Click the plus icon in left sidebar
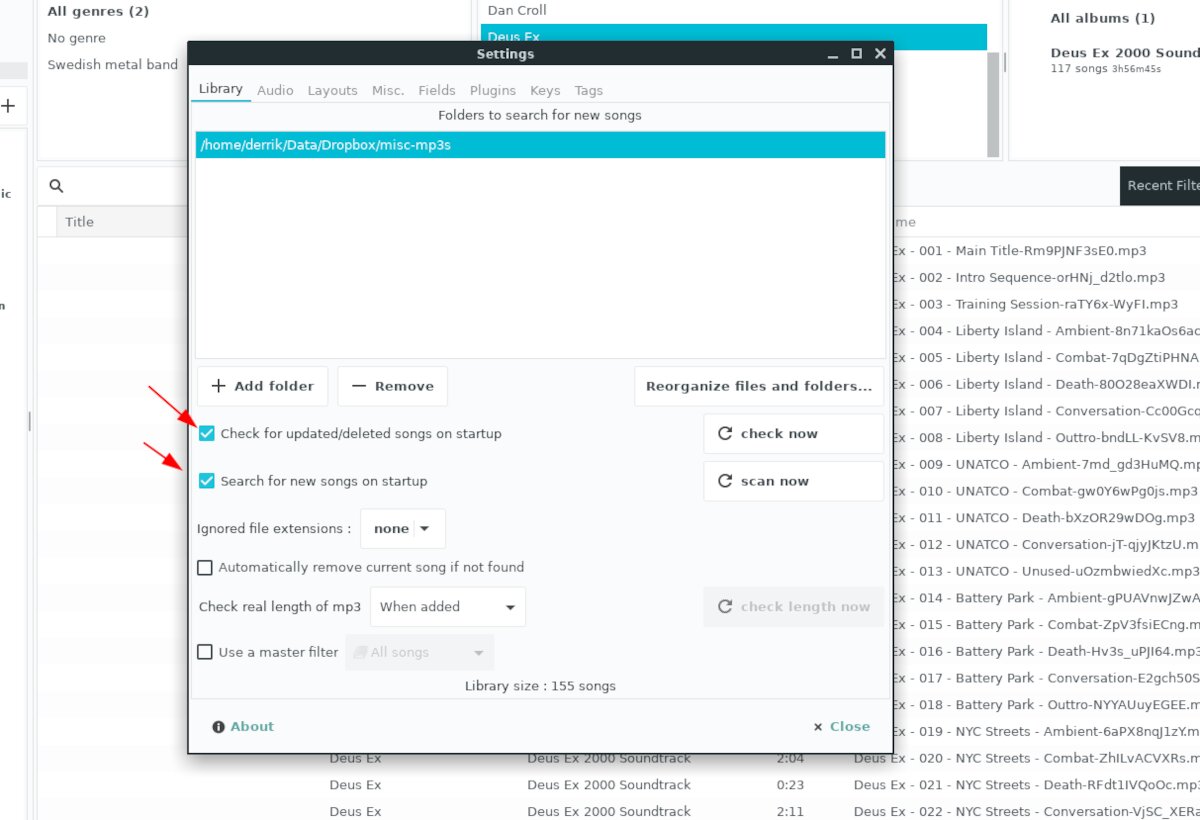The height and width of the screenshot is (820, 1200). 8,105
